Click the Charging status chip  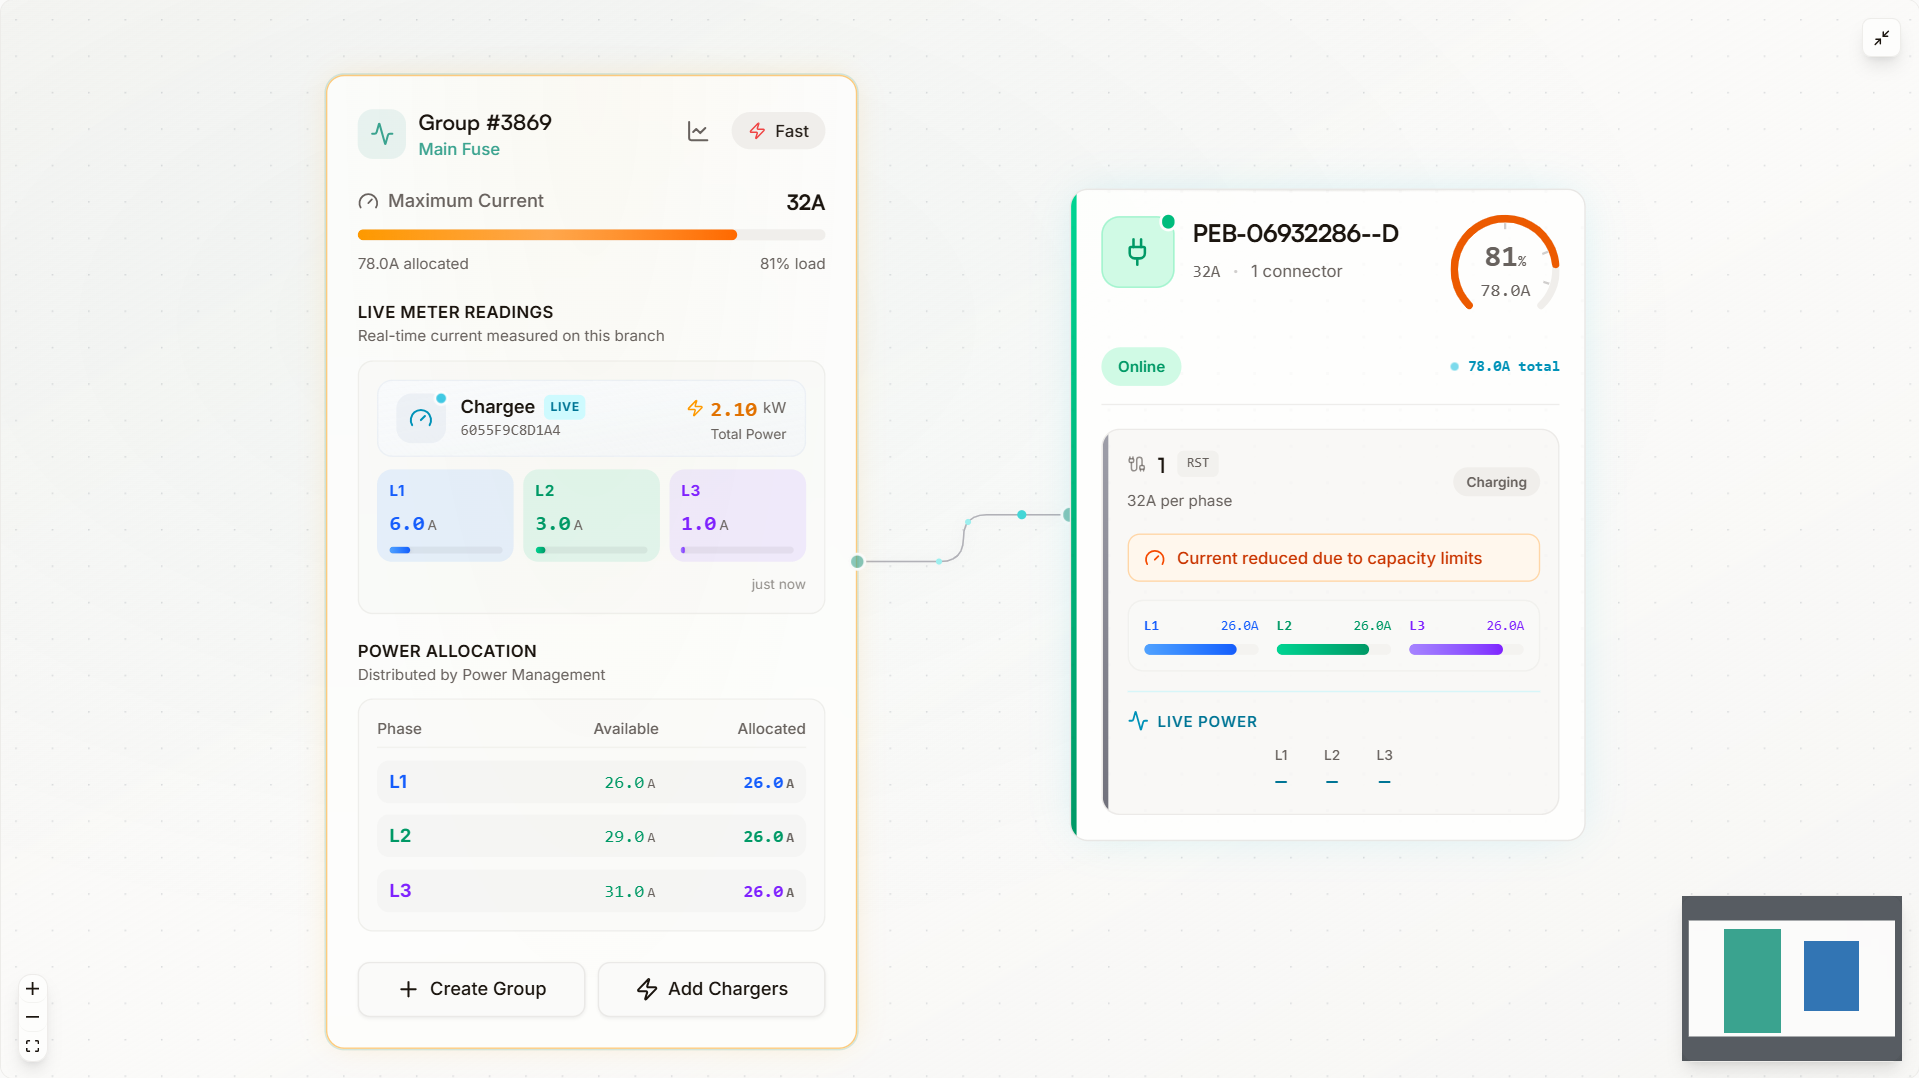(x=1495, y=481)
